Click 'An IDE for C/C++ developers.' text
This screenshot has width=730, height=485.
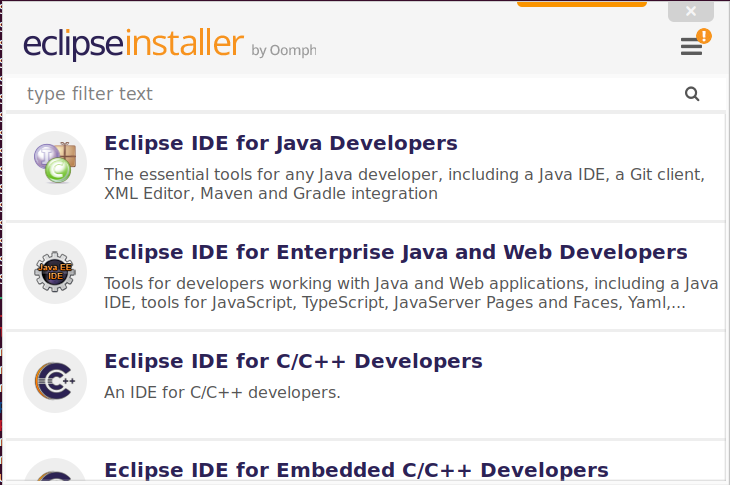pos(222,392)
